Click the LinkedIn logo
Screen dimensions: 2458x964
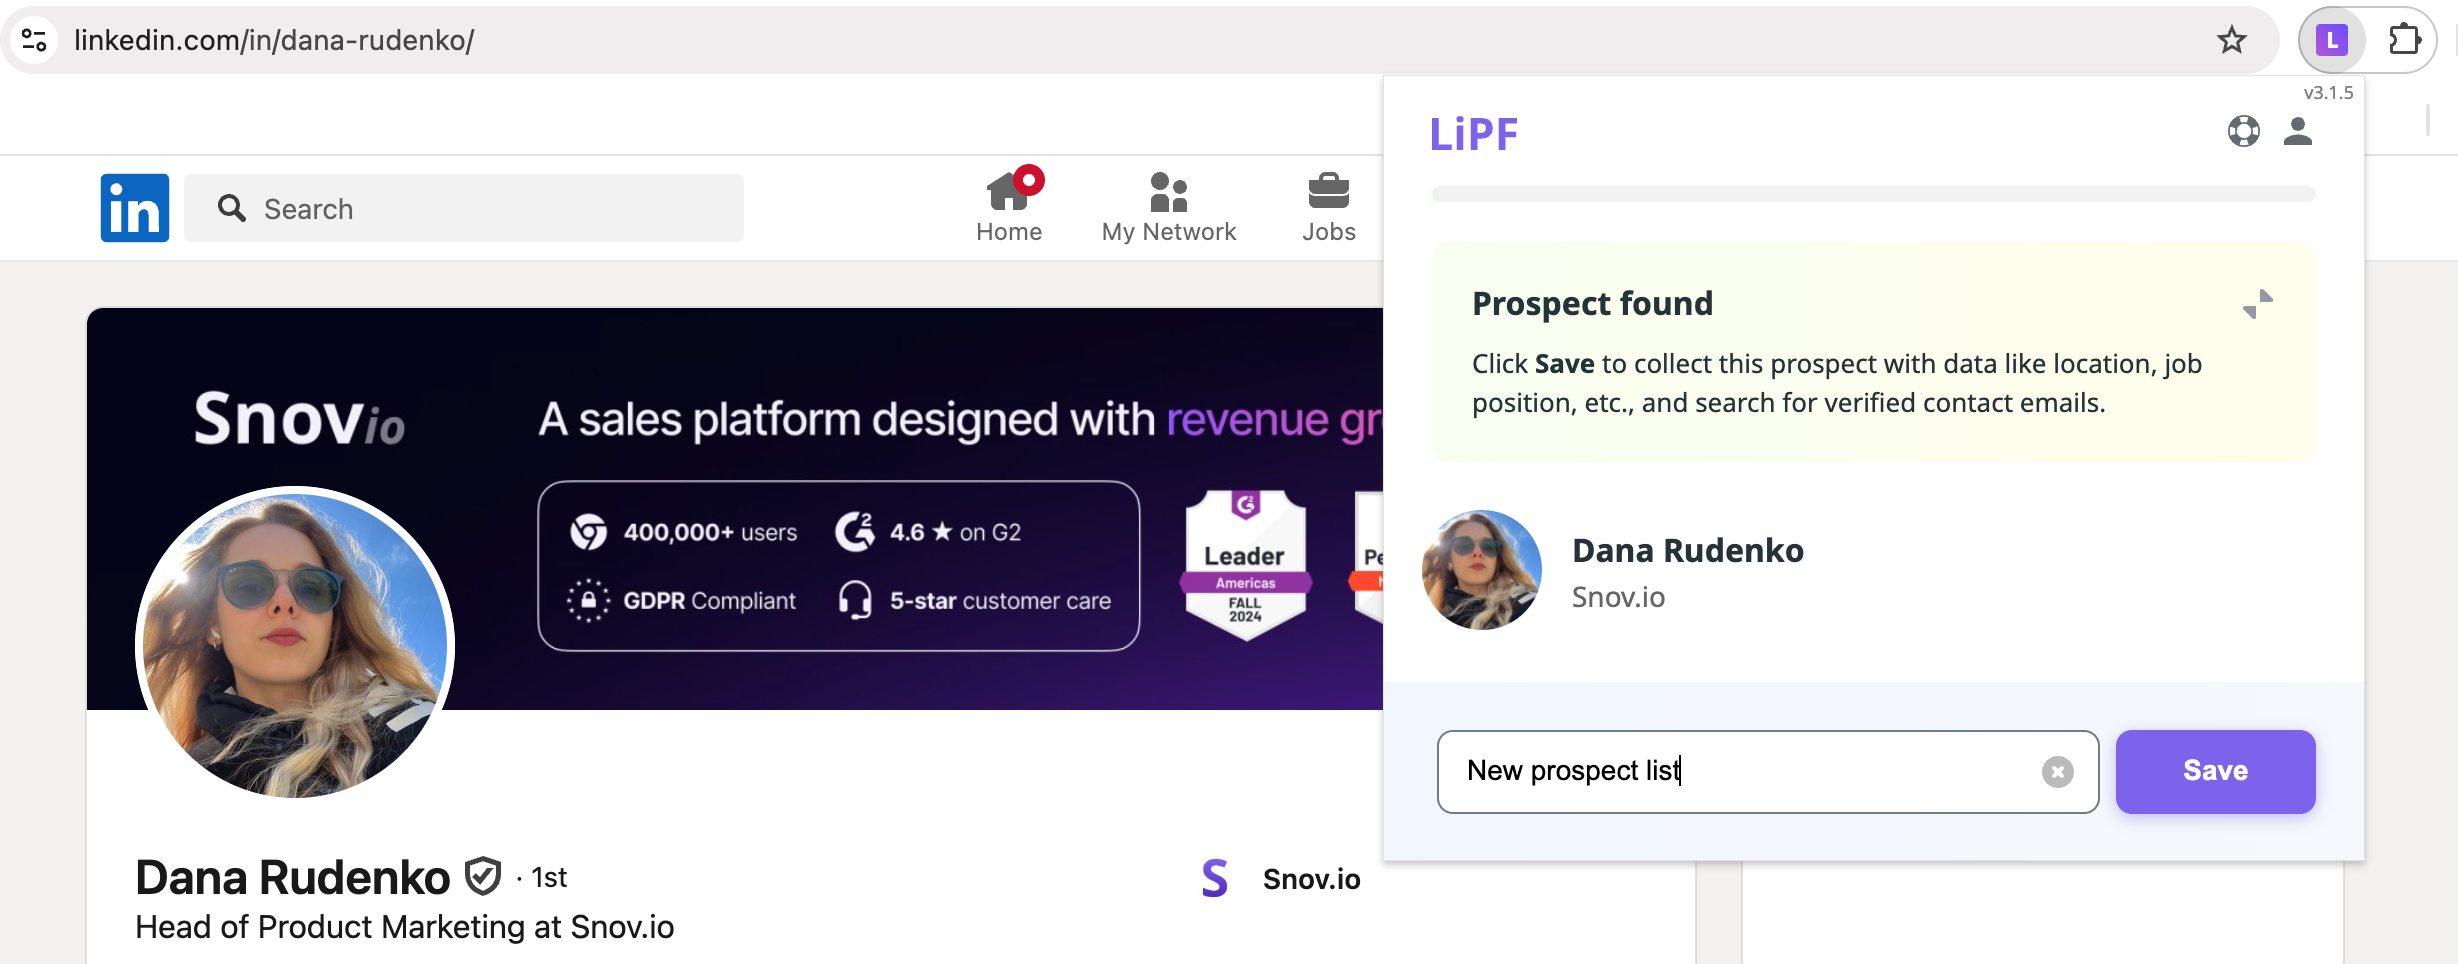[x=135, y=208]
